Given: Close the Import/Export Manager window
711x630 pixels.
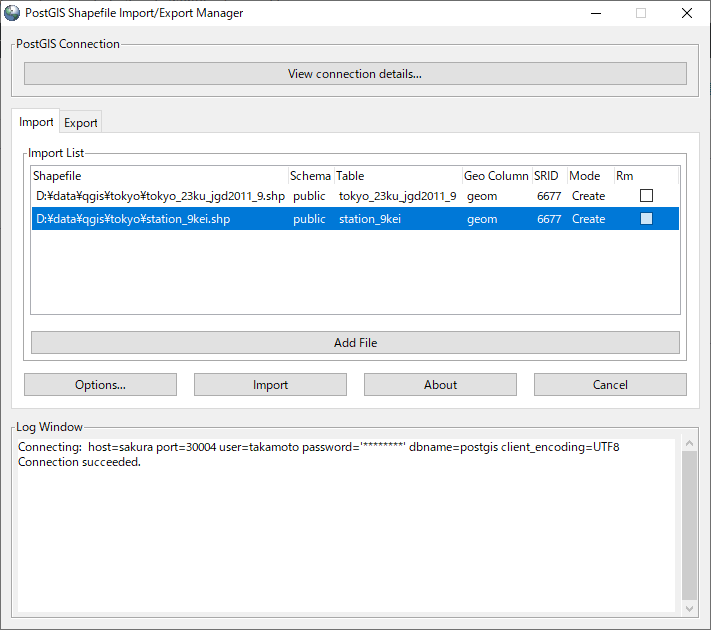Looking at the screenshot, I should click(687, 13).
